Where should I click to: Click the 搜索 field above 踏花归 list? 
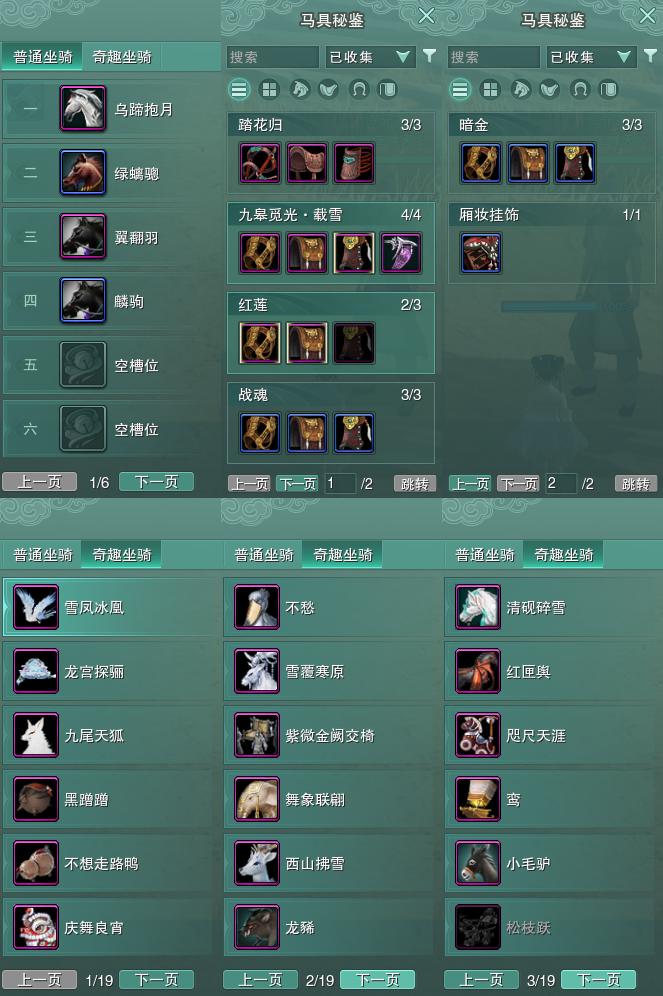pos(272,57)
